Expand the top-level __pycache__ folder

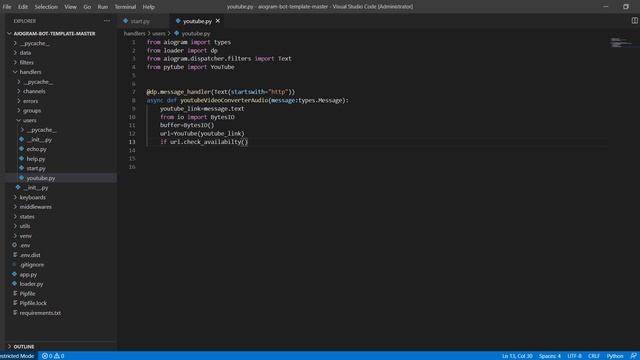35,43
